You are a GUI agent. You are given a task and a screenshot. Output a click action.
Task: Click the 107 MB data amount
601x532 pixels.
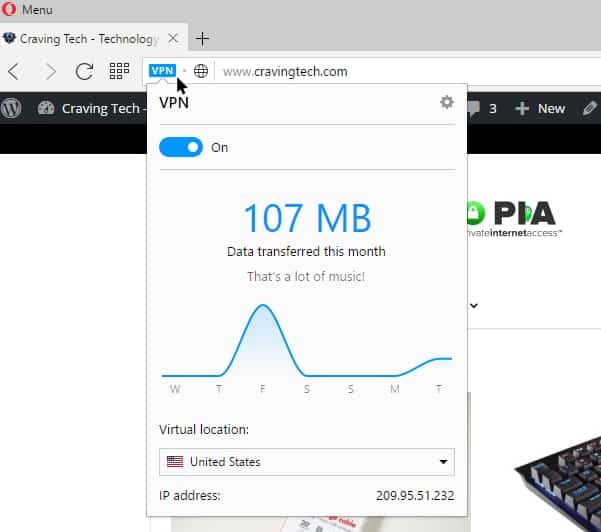pyautogui.click(x=307, y=218)
